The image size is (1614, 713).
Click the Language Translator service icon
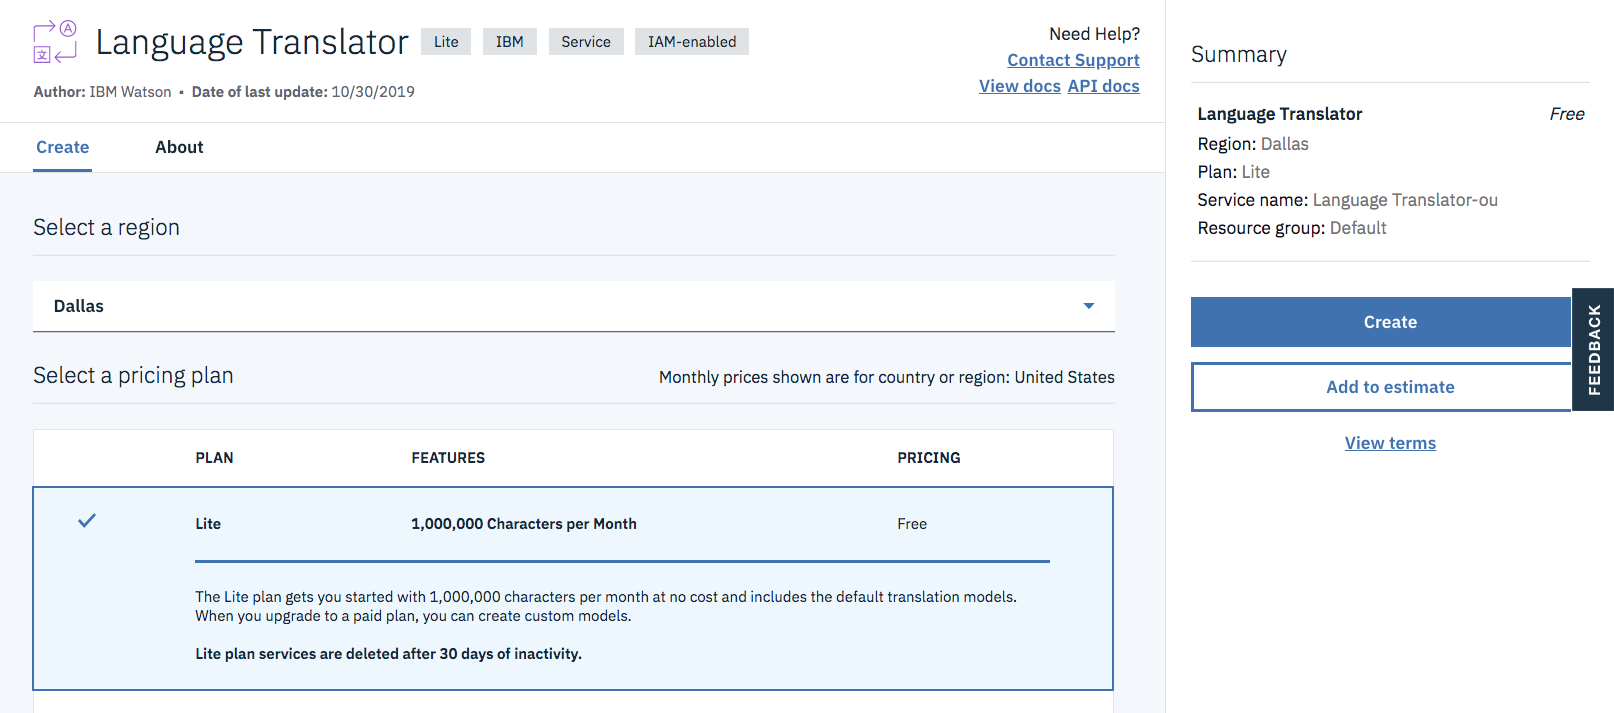pos(55,41)
